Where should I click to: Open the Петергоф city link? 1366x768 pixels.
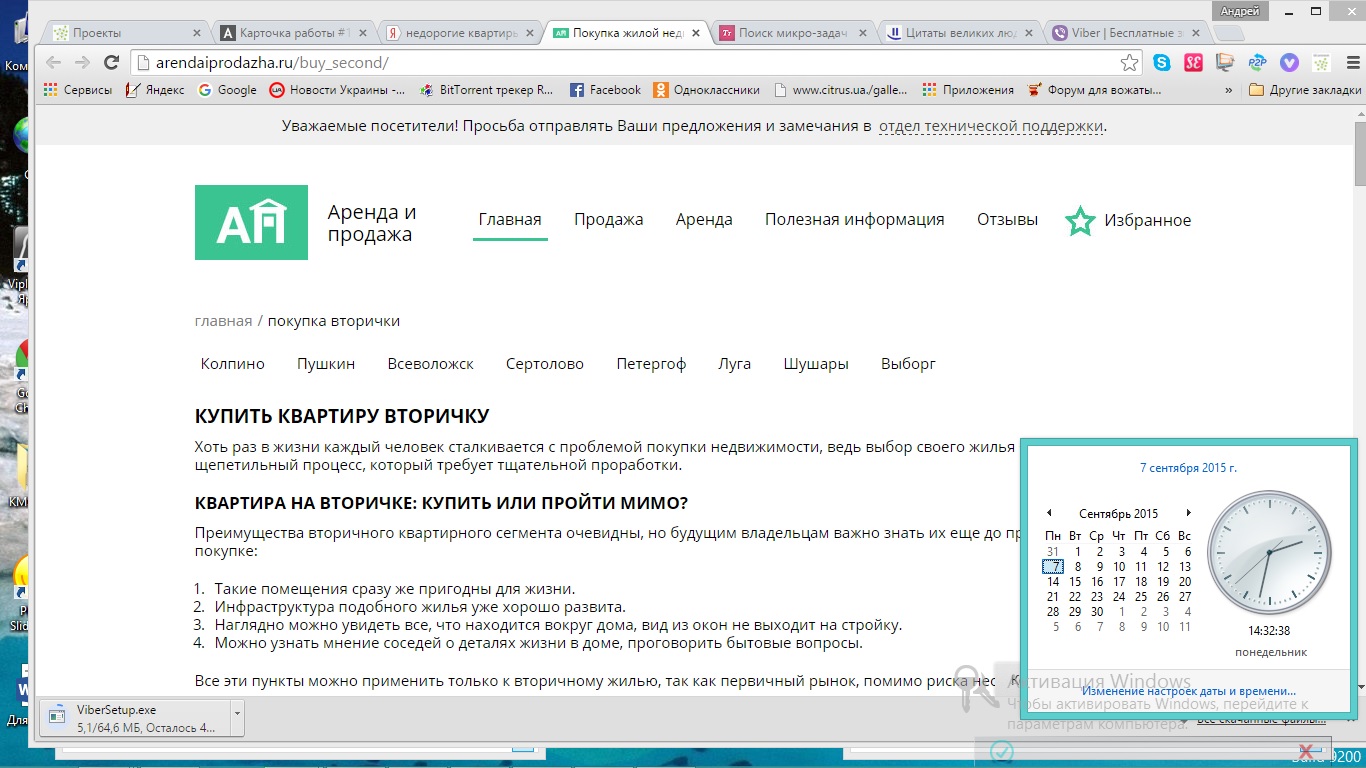tap(651, 364)
